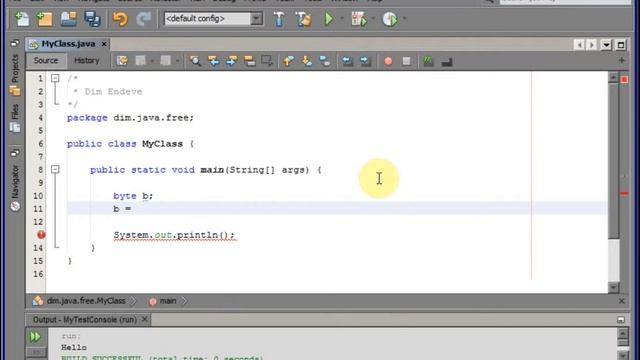
Task: Shift line right icon
Action: [365, 61]
